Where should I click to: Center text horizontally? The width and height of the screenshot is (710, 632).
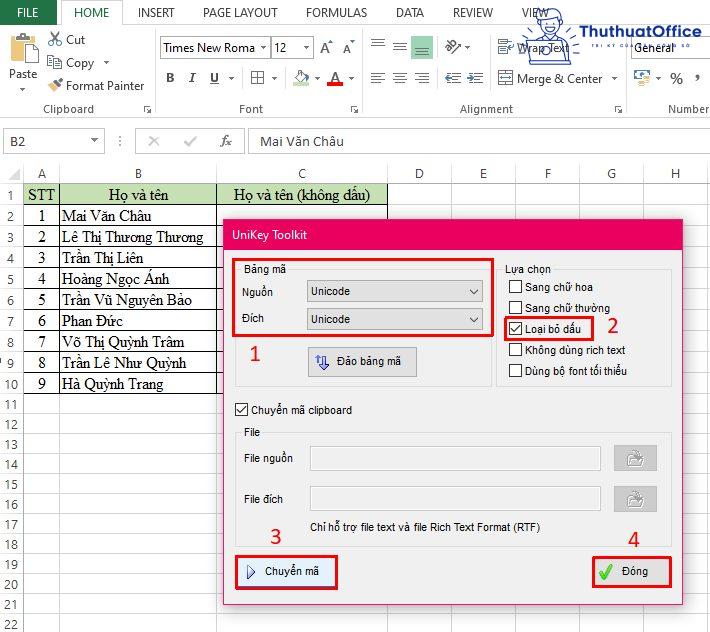click(400, 78)
